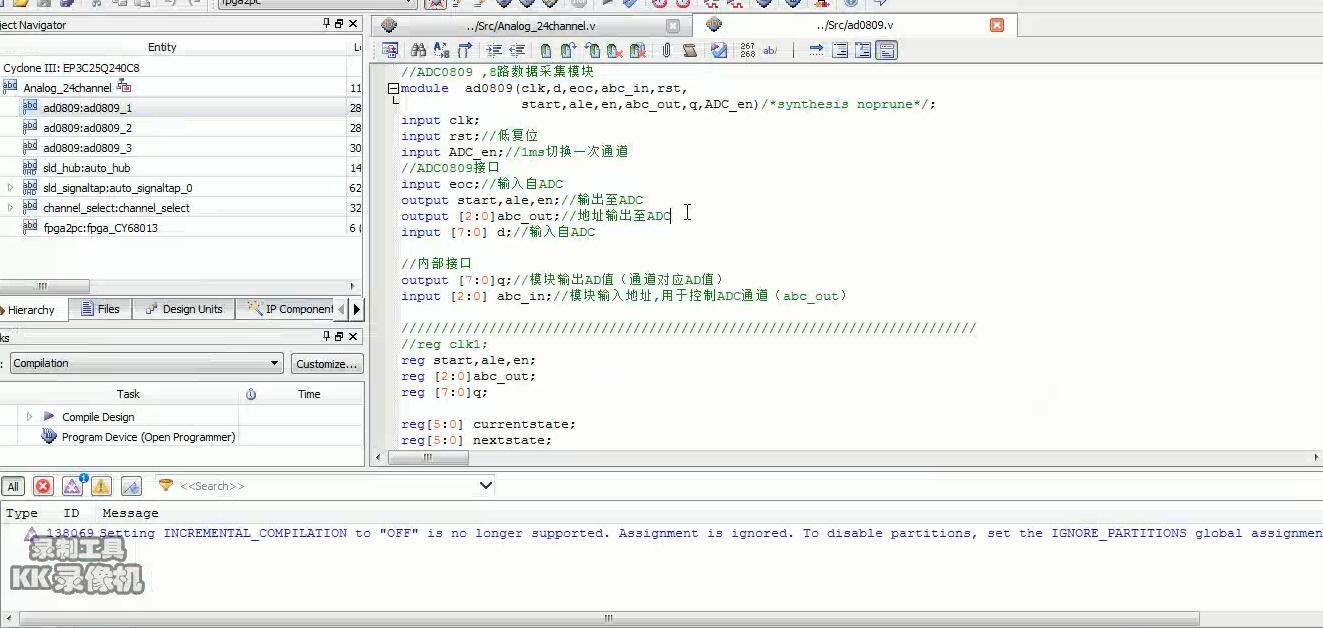Click the flagged messages filter icon
Viewport: 1323px width, 628px height.
(130, 486)
